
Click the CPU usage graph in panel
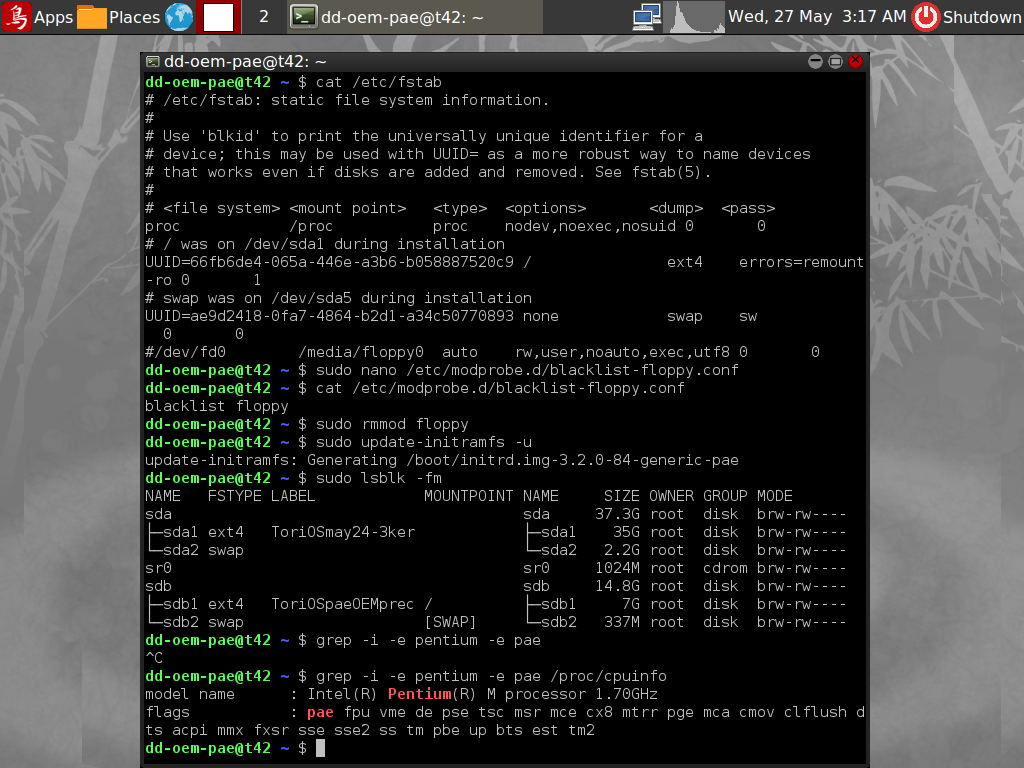tap(694, 17)
